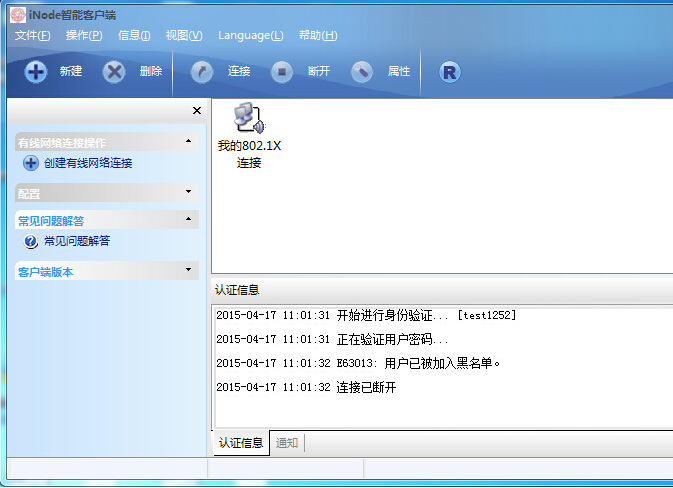Click log line 连接已断开
Screen dimensions: 673x488
coord(306,388)
